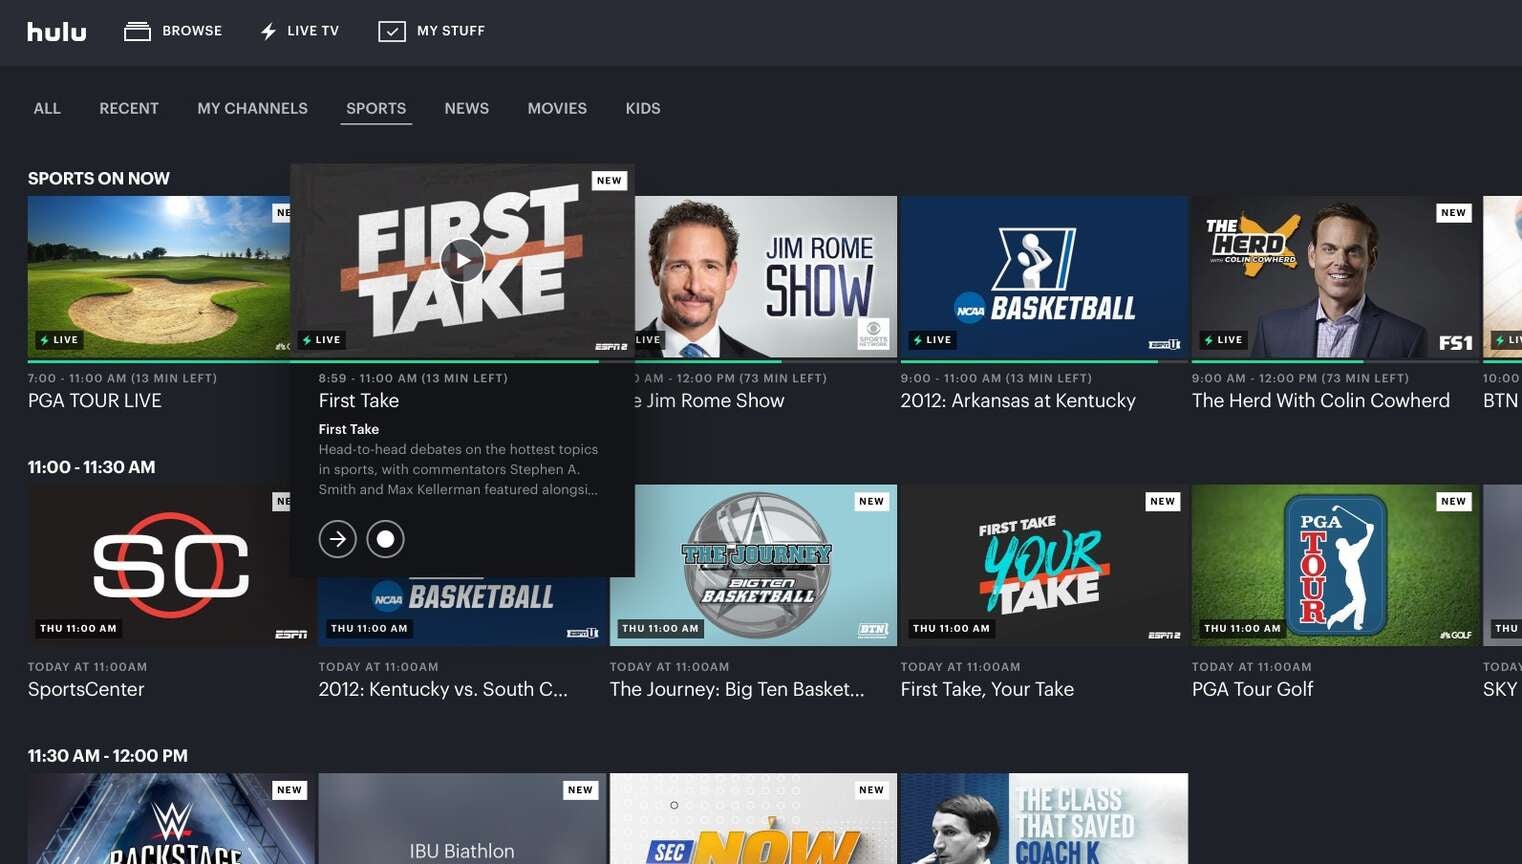Click '2012: Kentucky vs. South C...' title
The height and width of the screenshot is (864, 1522).
443,689
